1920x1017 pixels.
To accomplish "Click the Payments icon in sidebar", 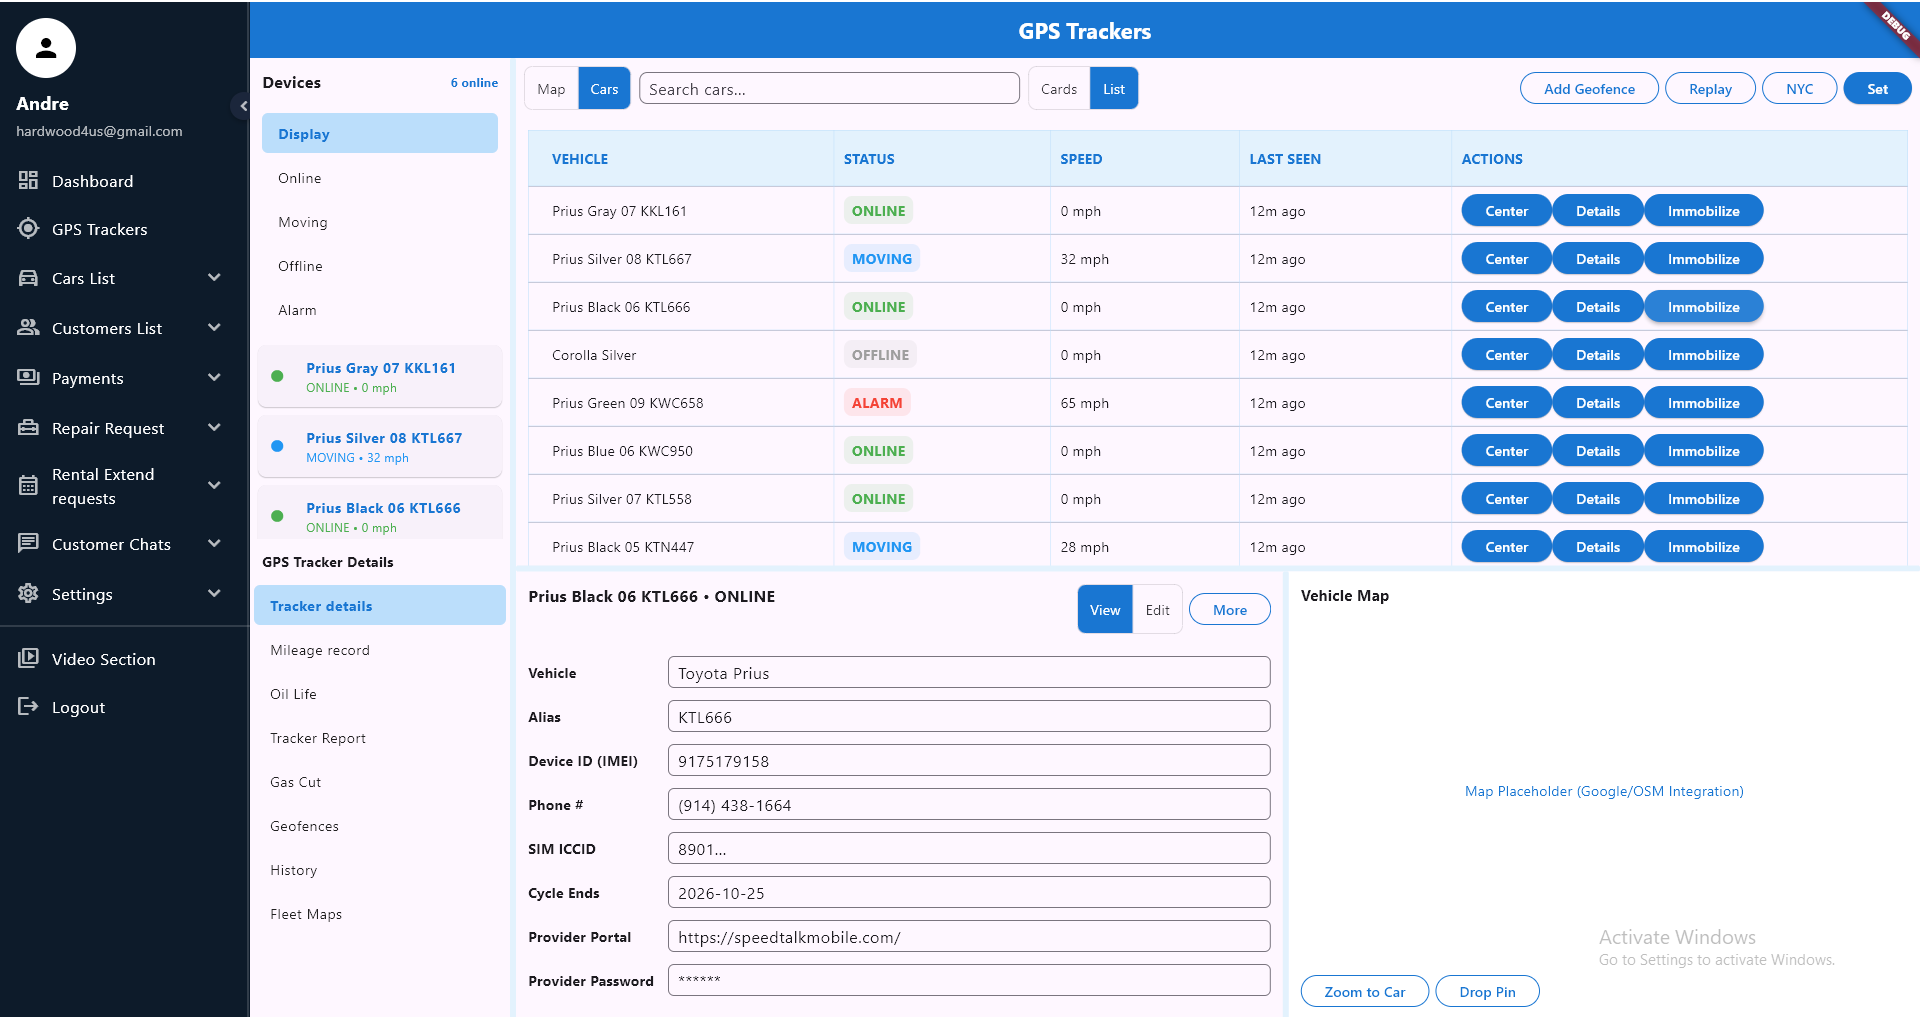I will (28, 378).
